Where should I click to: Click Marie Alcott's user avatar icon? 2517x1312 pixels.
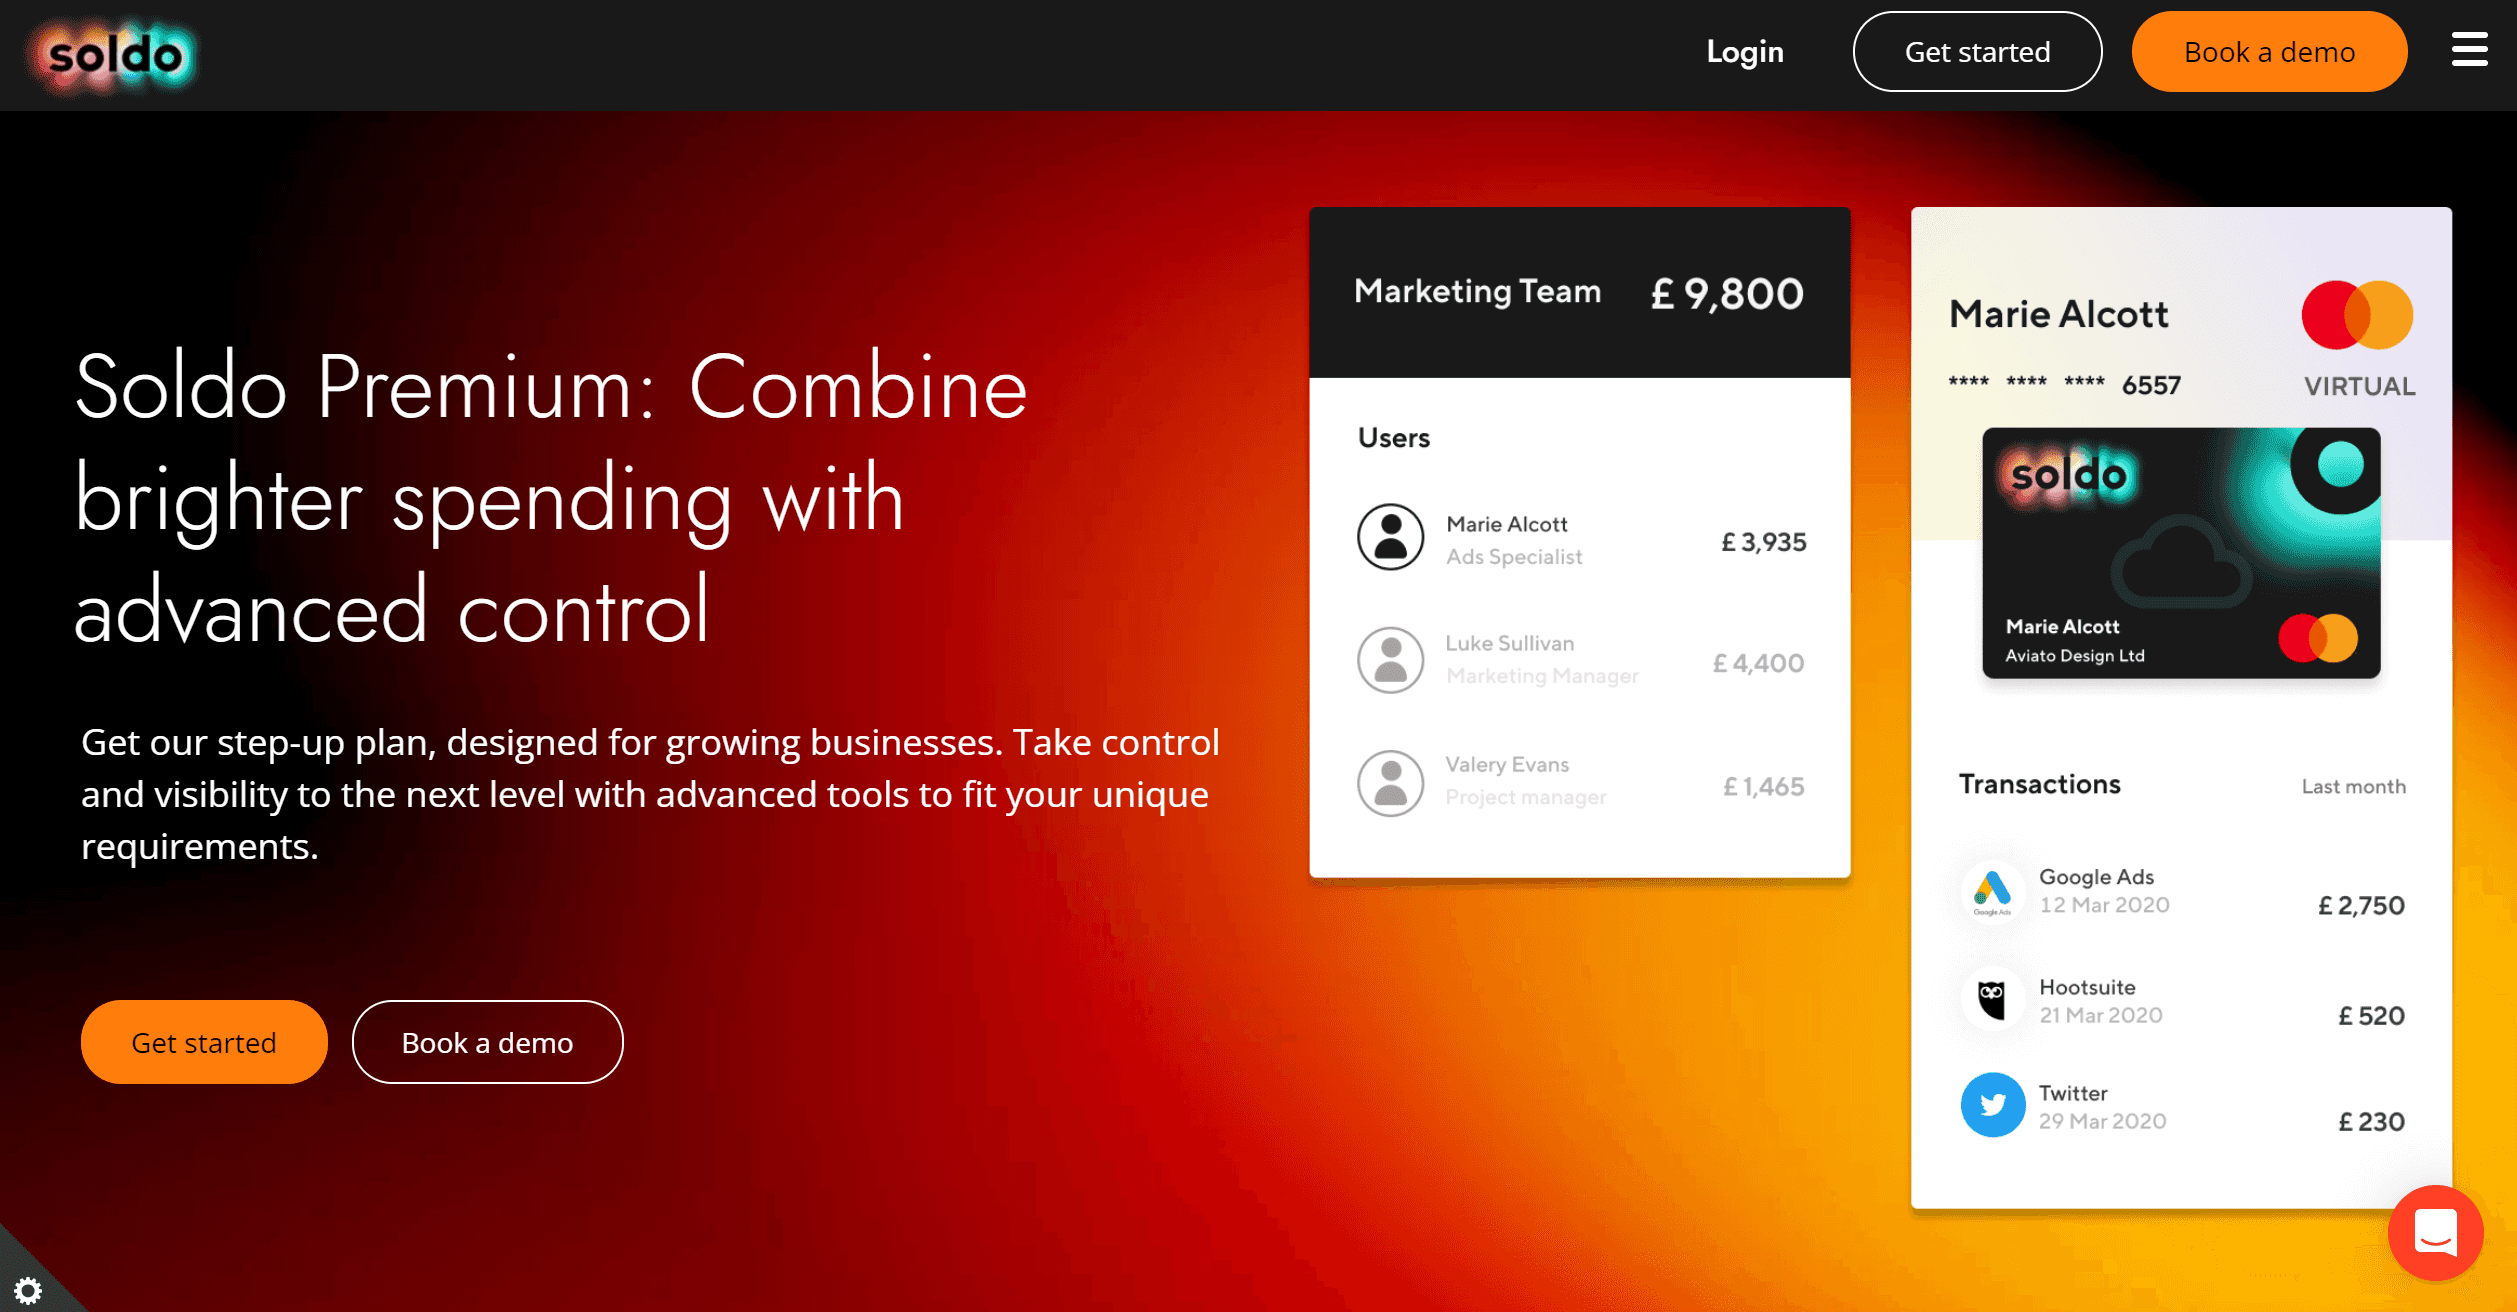click(x=1390, y=538)
